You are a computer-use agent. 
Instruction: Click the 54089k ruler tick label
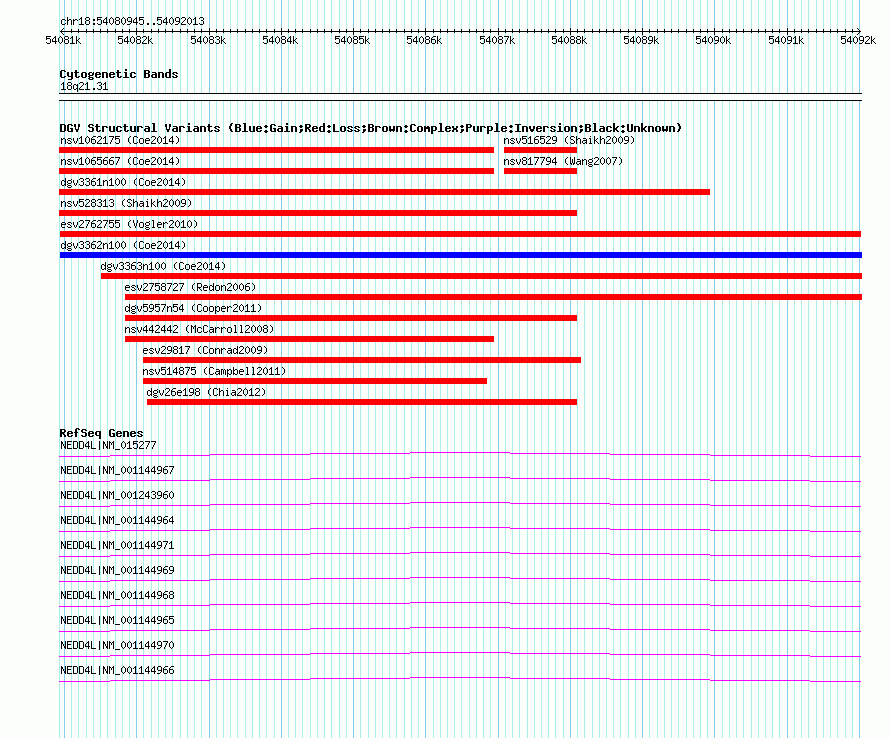[x=641, y=40]
